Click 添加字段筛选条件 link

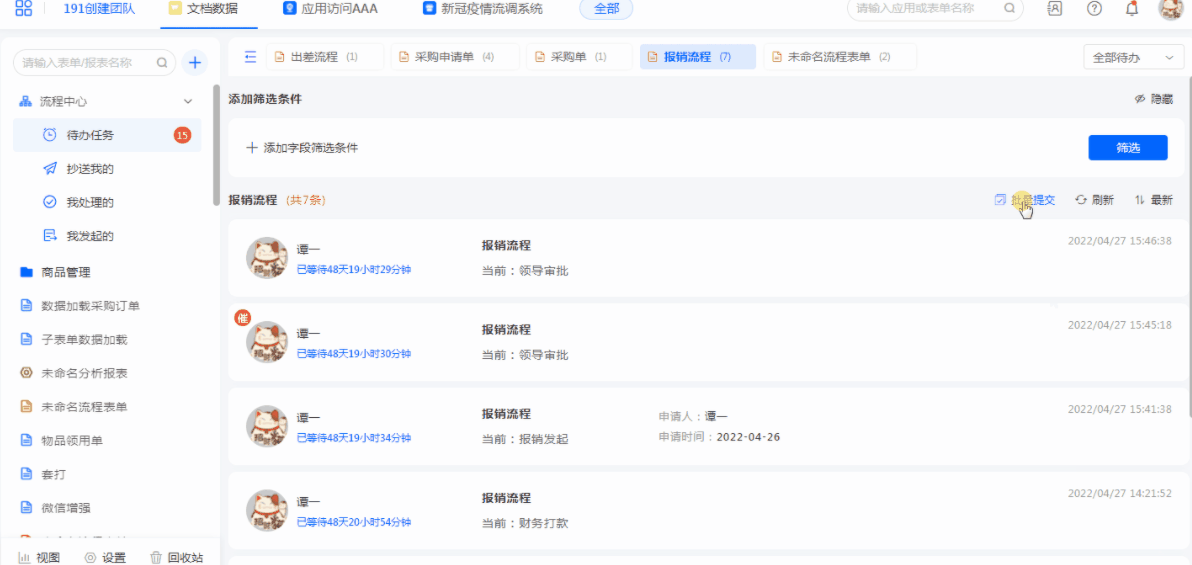coord(302,148)
